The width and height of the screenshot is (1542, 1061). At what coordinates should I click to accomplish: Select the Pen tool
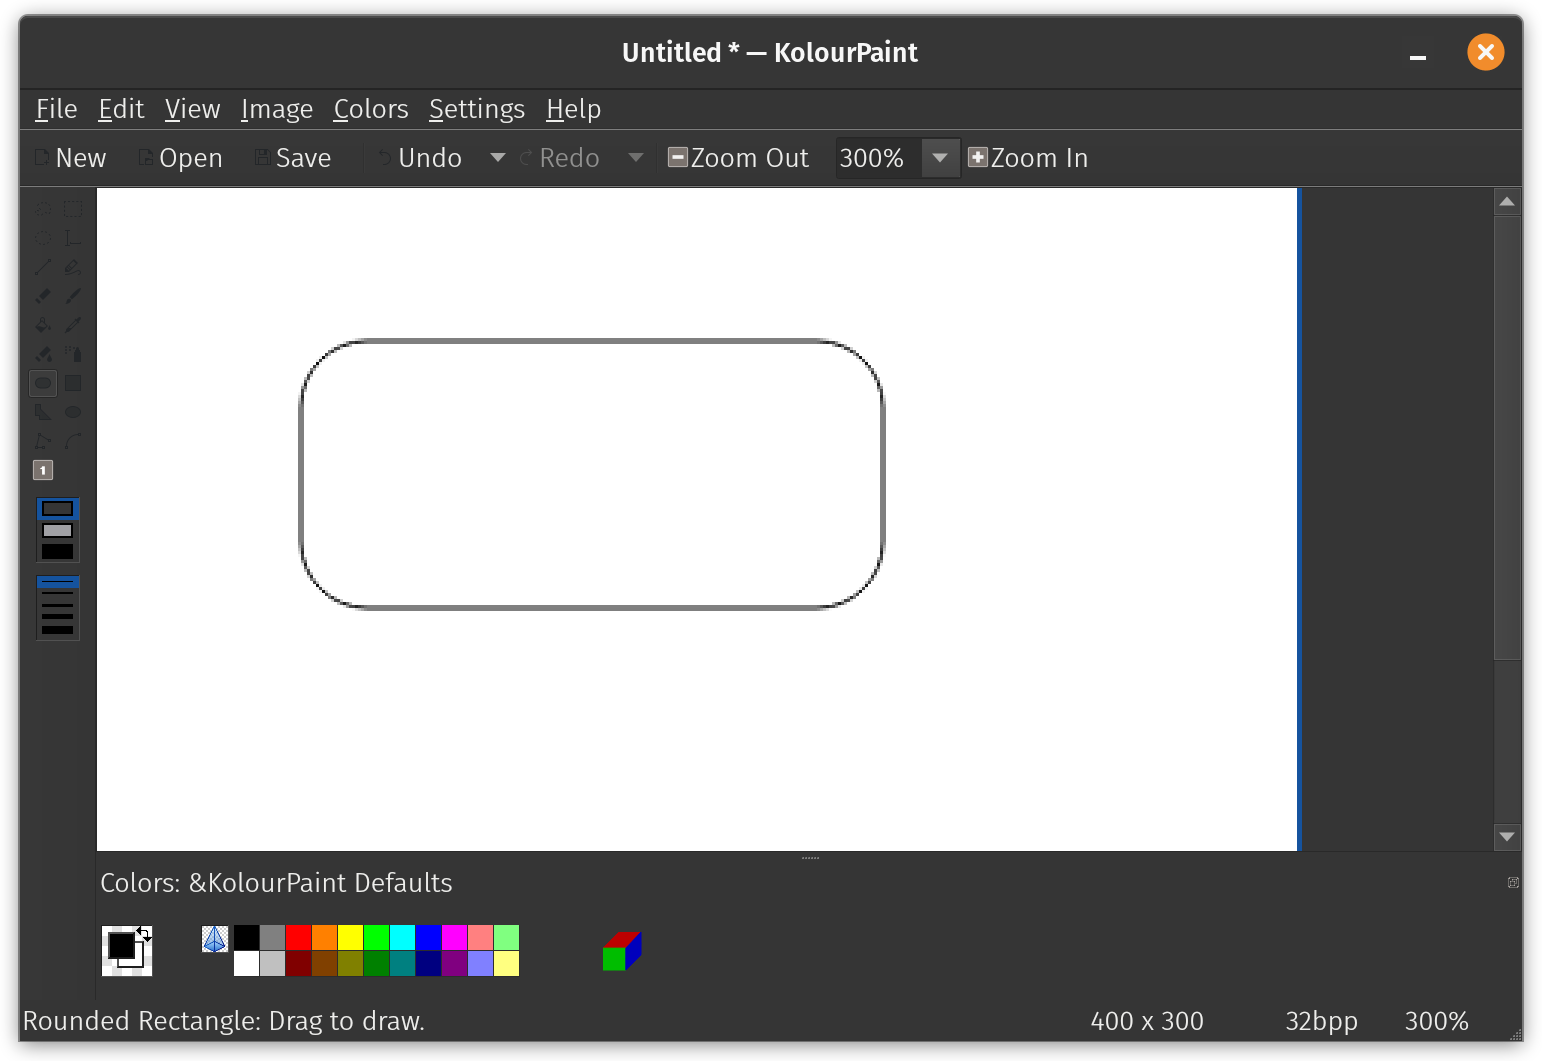[x=73, y=267]
